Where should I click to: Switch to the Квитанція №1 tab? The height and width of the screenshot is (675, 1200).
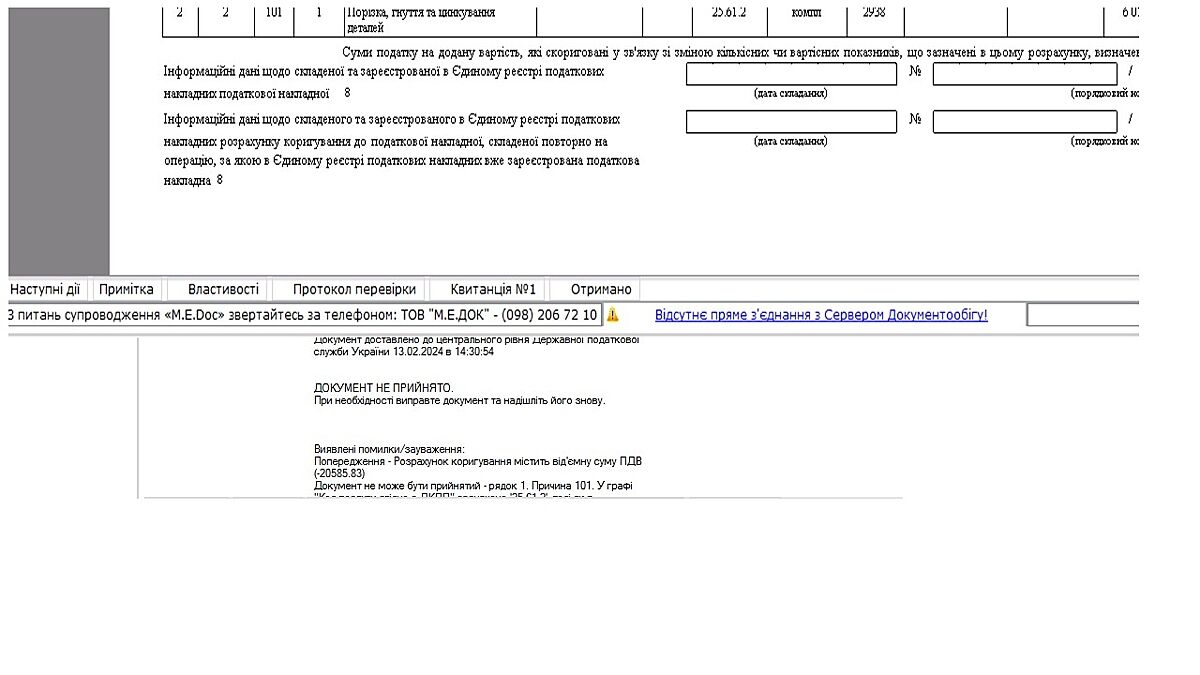click(x=493, y=290)
